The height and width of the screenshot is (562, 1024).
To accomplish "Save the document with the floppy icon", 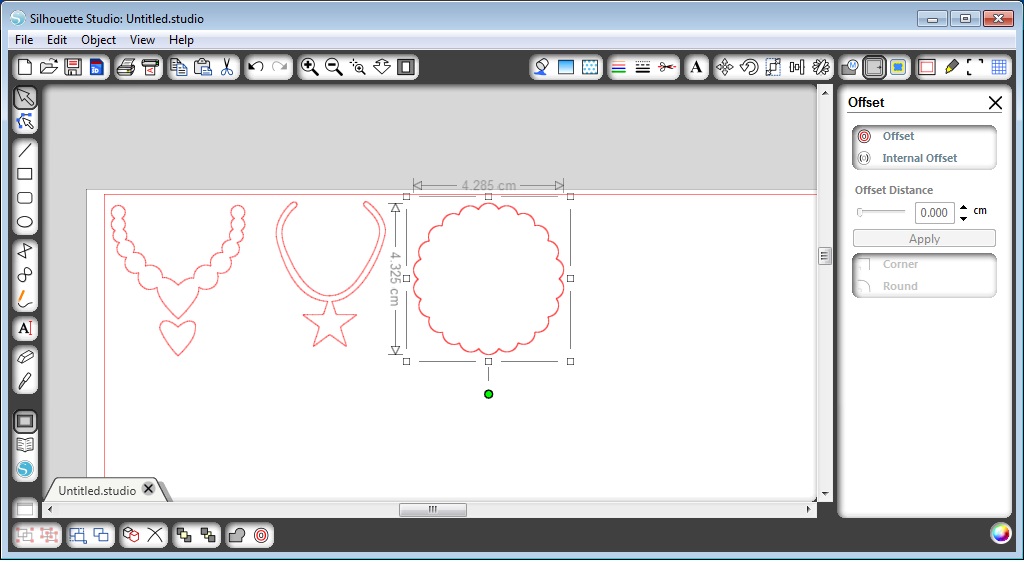I will click(x=73, y=67).
